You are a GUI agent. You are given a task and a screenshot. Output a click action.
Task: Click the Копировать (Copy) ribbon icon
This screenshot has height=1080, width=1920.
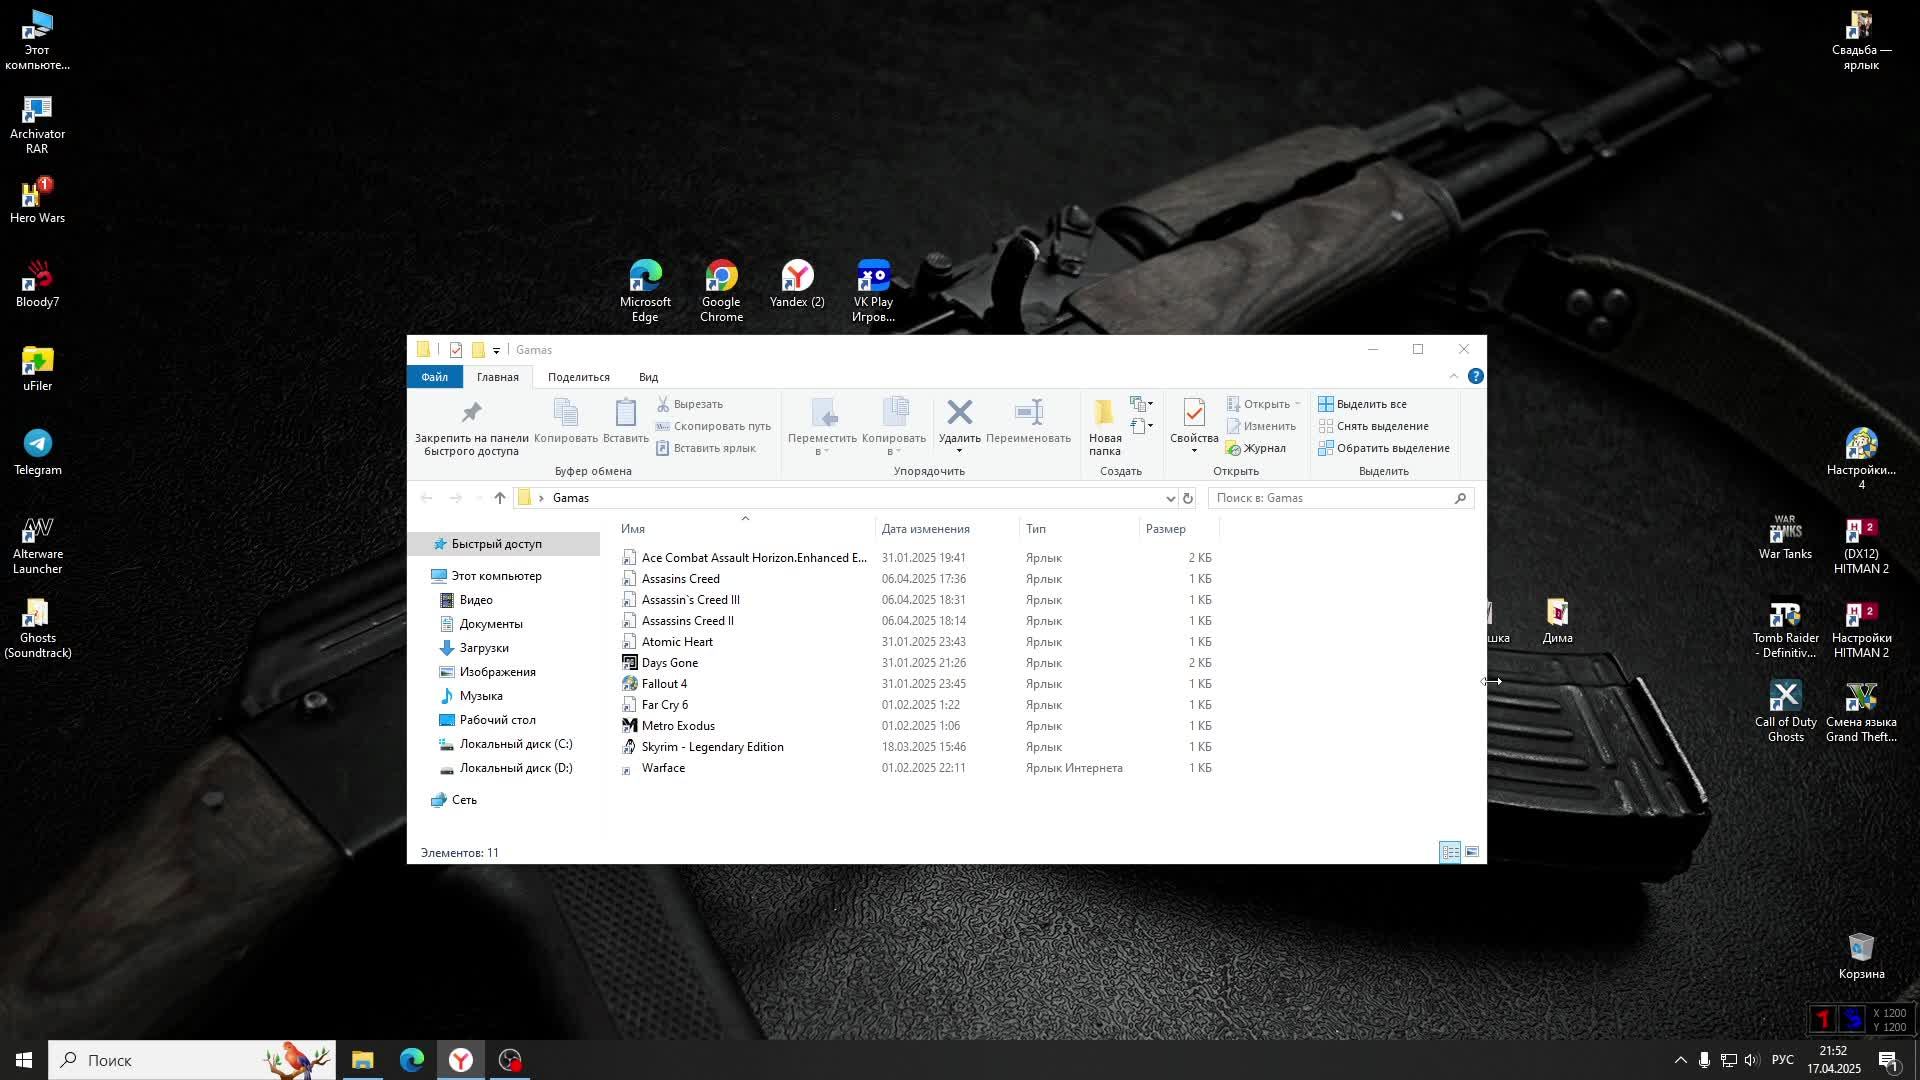(x=565, y=412)
